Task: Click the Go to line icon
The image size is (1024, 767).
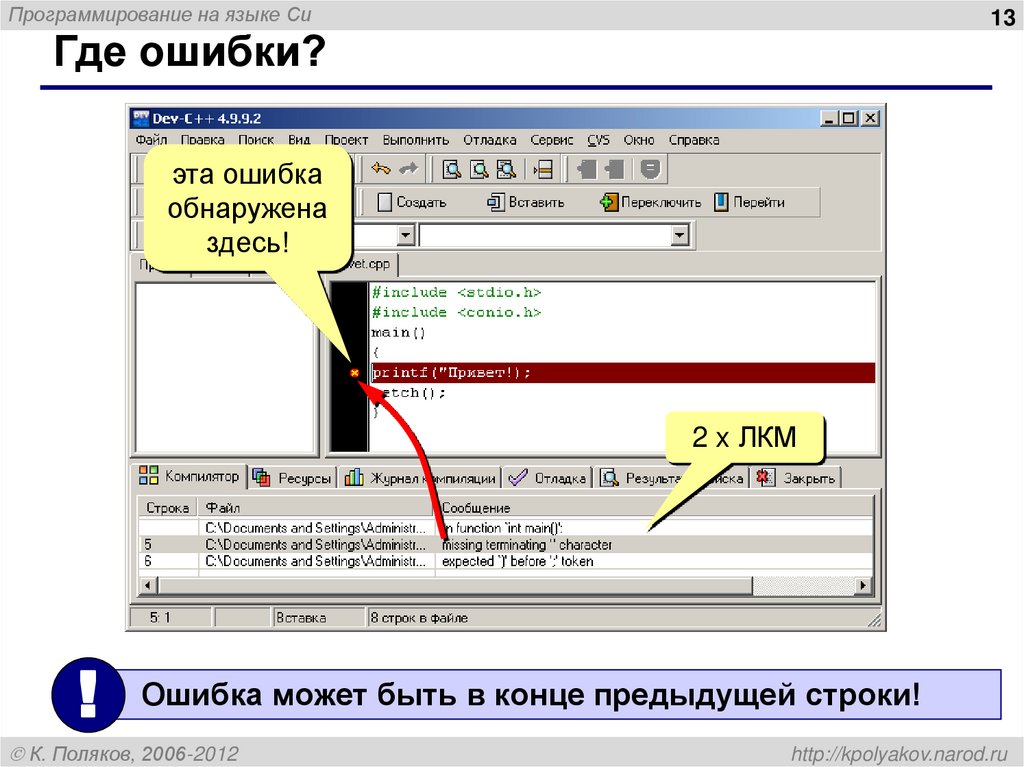Action: tap(543, 170)
